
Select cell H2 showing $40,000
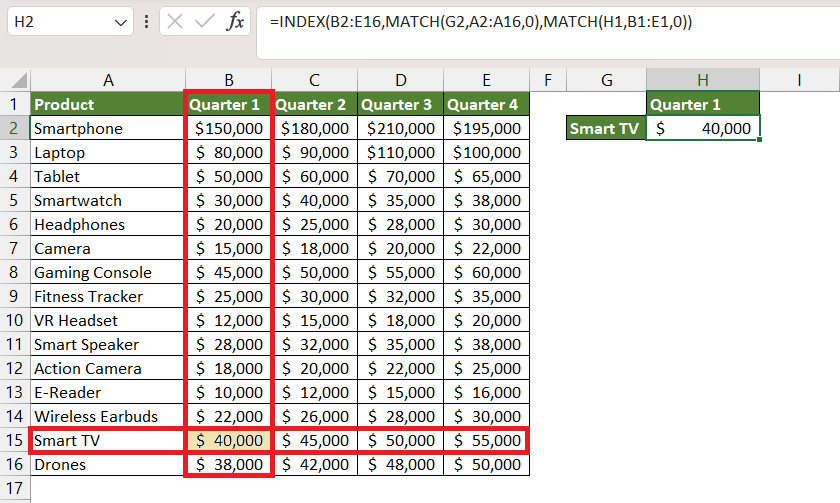703,128
